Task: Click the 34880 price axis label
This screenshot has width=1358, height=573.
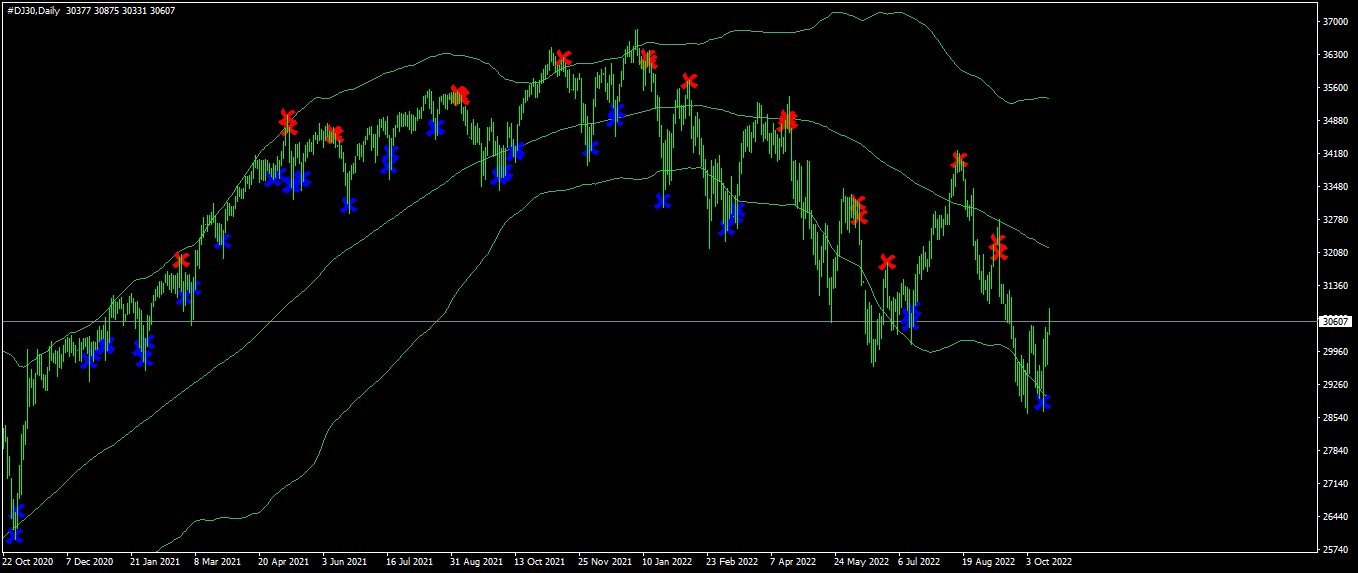Action: pyautogui.click(x=1335, y=120)
